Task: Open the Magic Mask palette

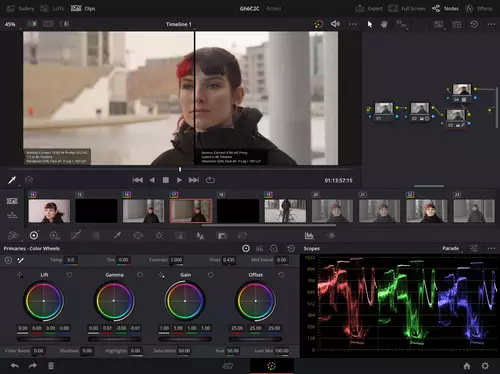Action: pos(180,236)
